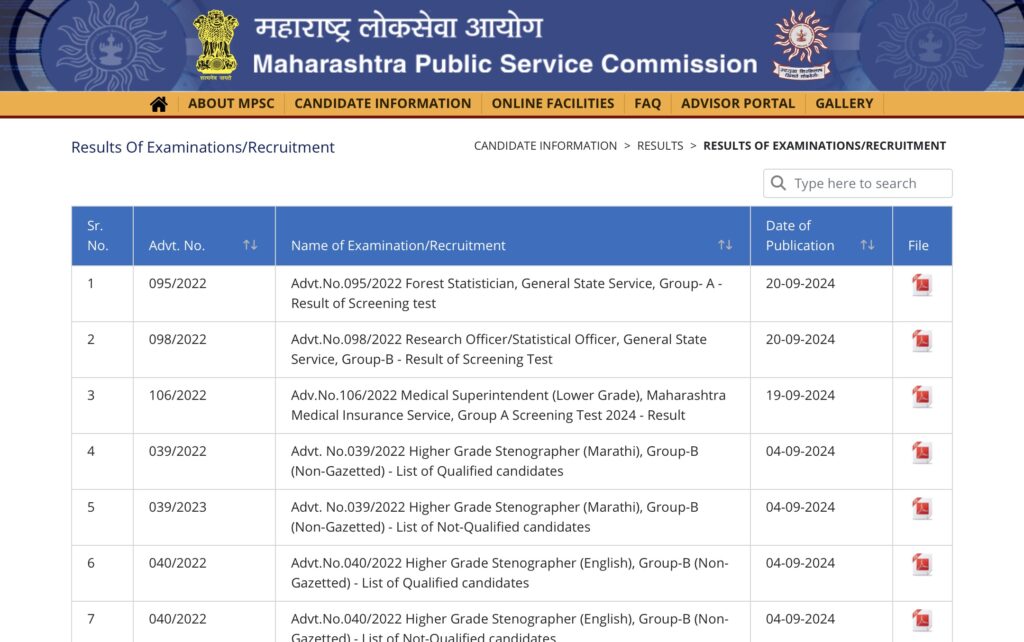
Task: Click Medical Superintendent (Lower Grade) name text
Action: pos(508,405)
